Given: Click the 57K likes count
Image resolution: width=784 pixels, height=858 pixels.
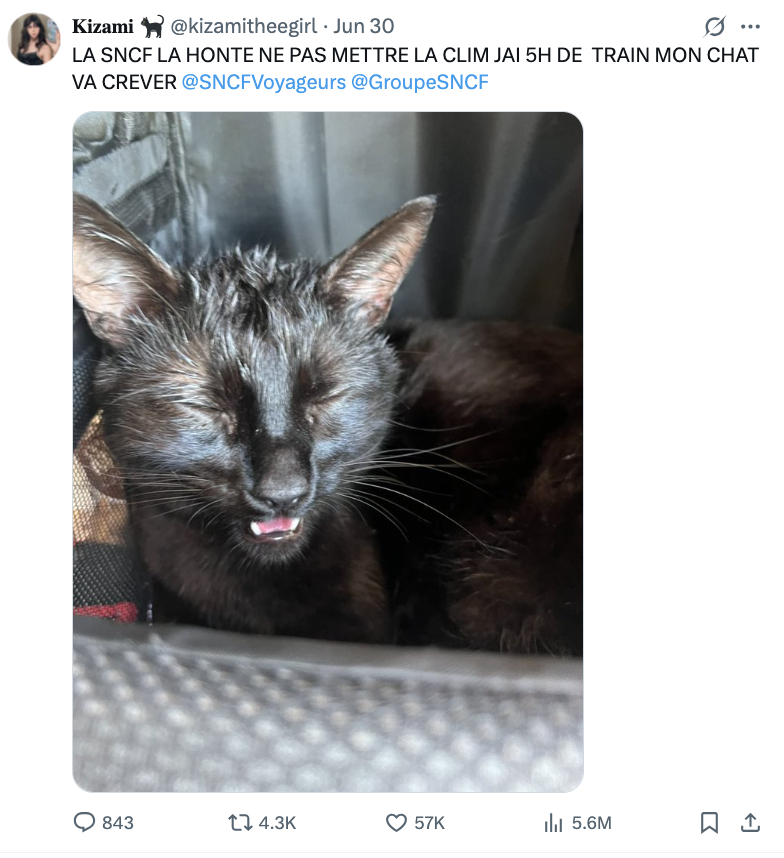Looking at the screenshot, I should pos(429,823).
